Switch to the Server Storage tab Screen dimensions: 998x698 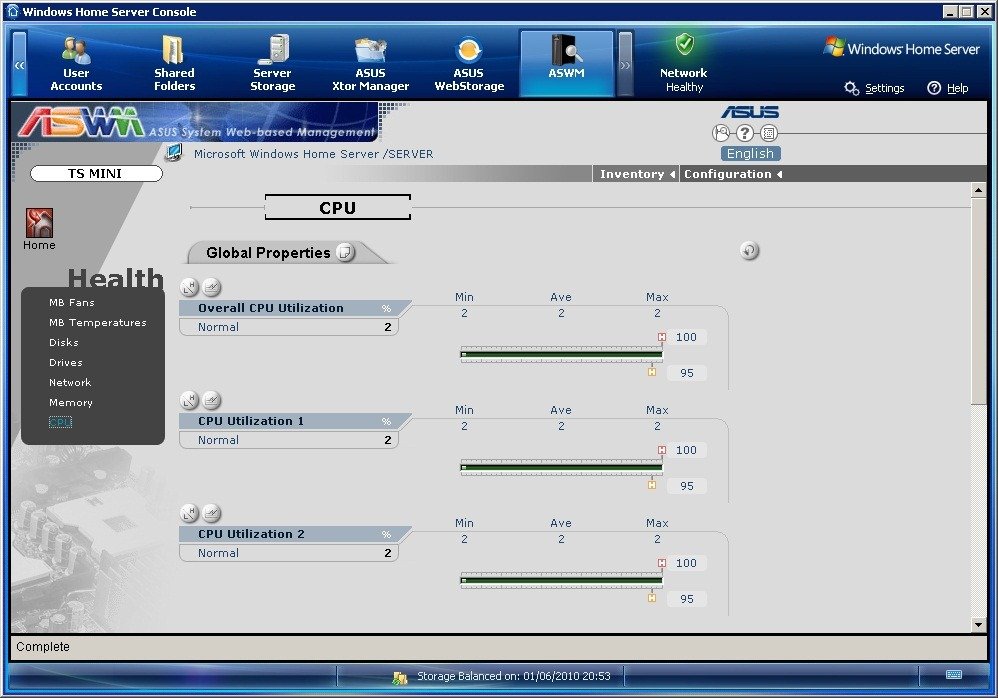pos(272,64)
